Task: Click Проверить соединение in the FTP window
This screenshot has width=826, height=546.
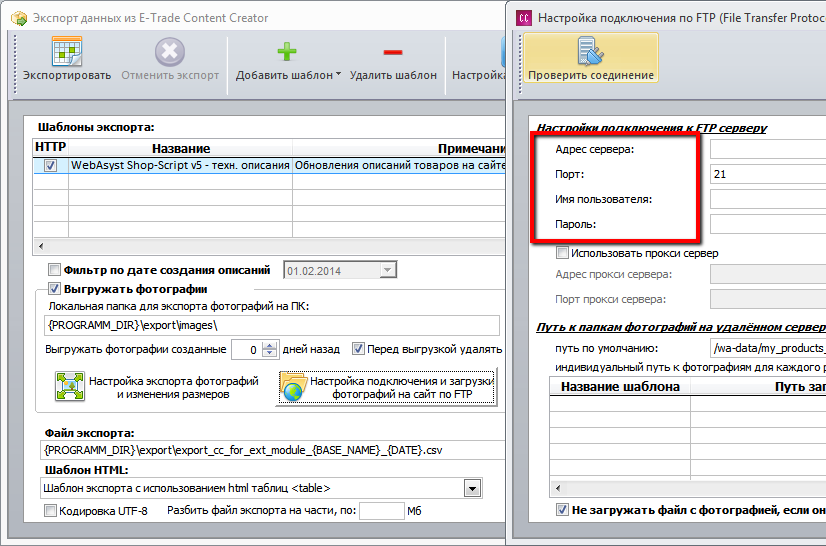Action: [x=591, y=58]
